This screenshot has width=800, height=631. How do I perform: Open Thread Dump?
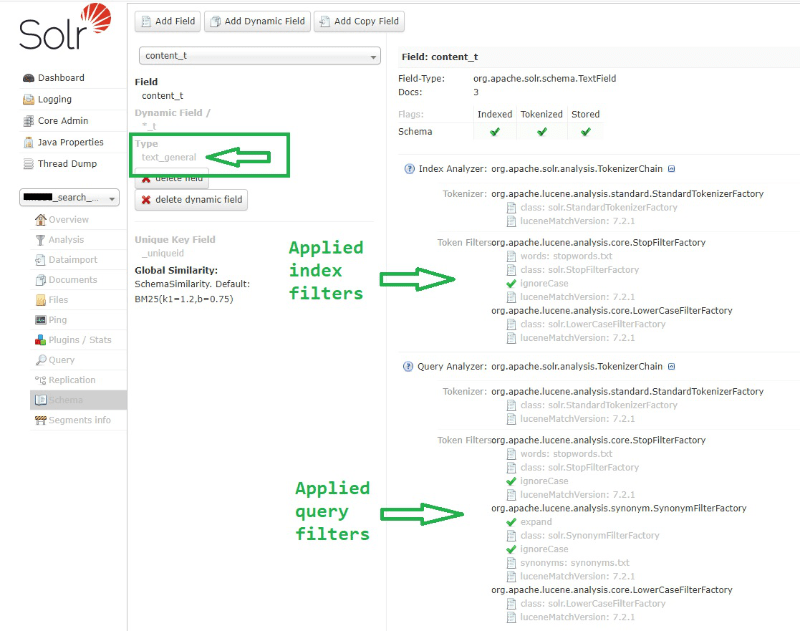pos(67,163)
